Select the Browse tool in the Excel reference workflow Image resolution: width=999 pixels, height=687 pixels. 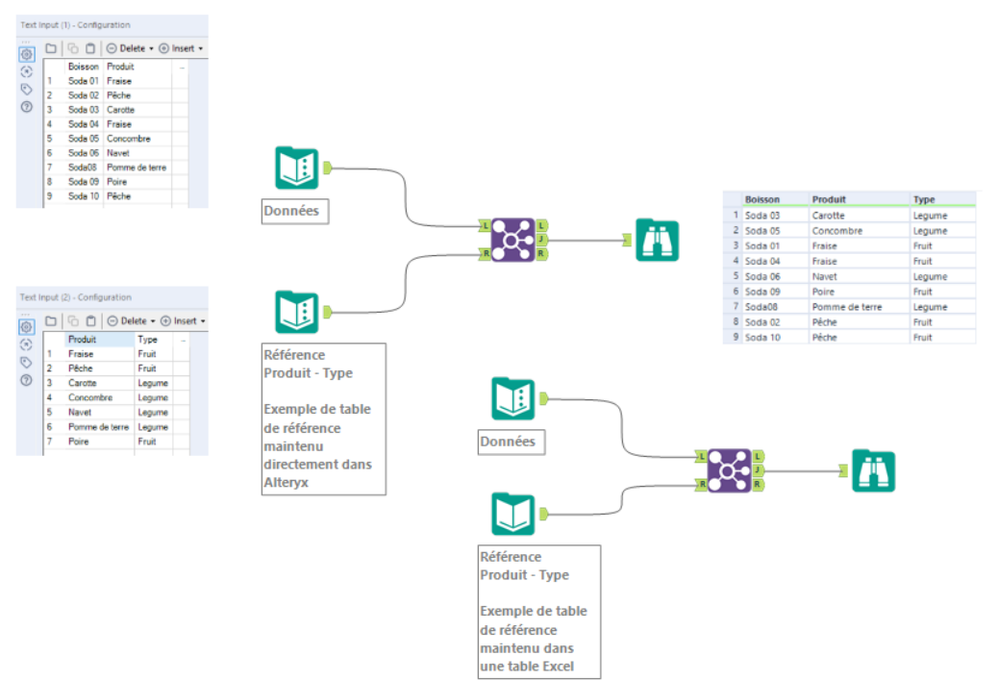point(874,471)
